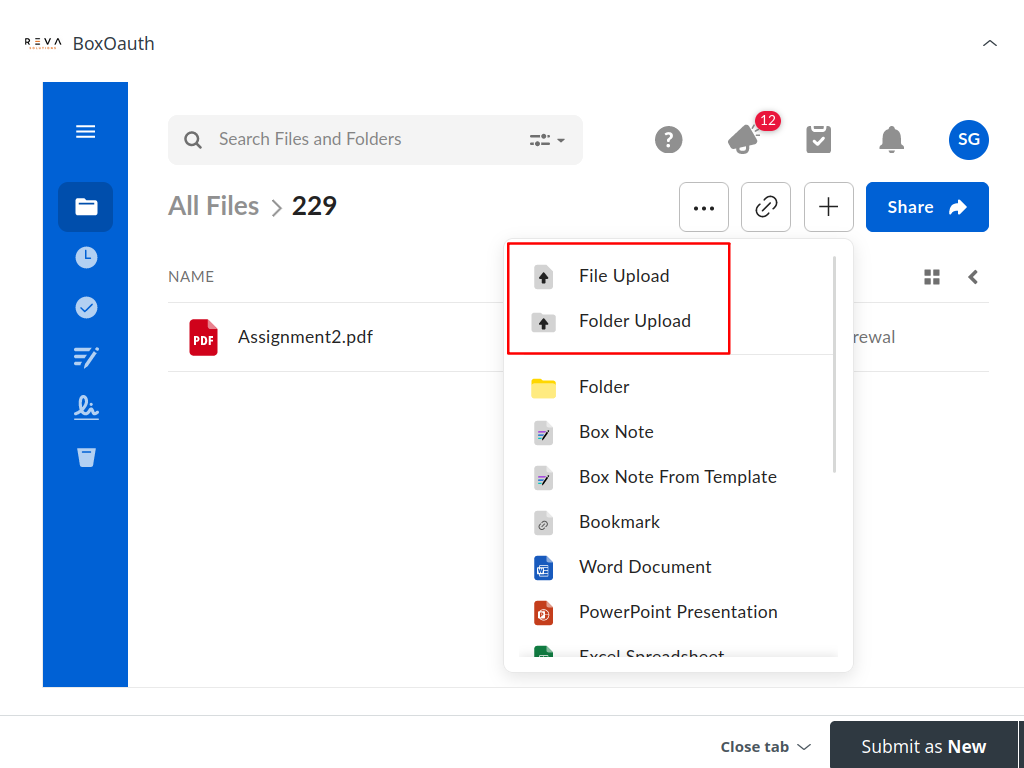Open the help question mark icon
This screenshot has width=1024, height=768.
coord(668,140)
